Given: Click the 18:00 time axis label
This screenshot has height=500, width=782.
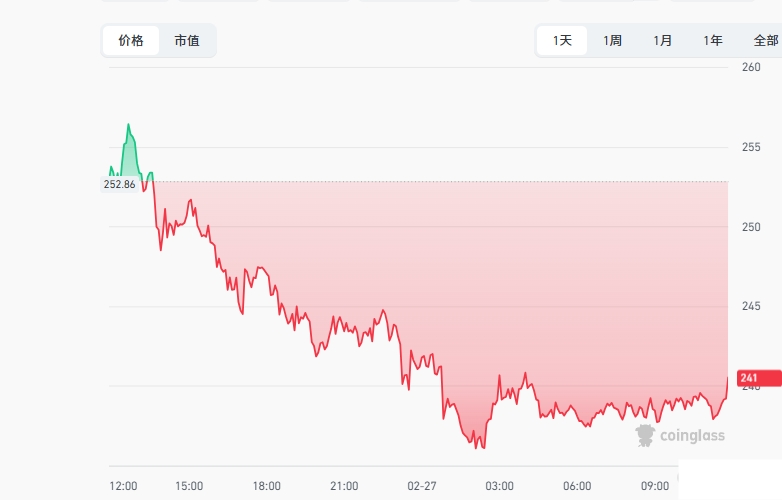Looking at the screenshot, I should (x=266, y=486).
